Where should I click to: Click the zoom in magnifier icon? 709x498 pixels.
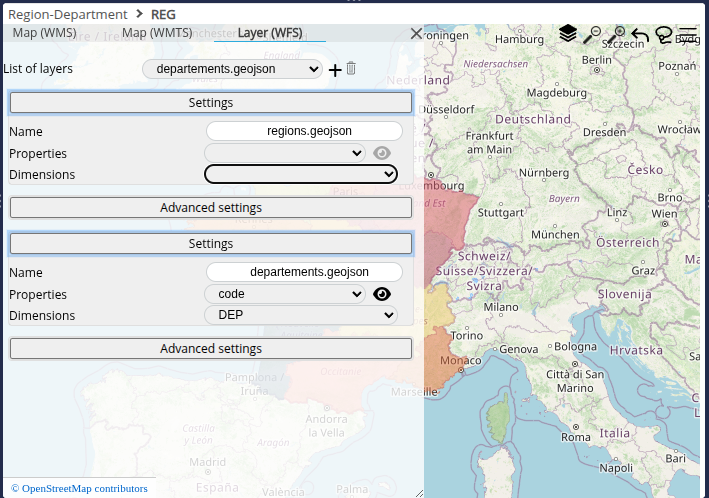click(617, 35)
